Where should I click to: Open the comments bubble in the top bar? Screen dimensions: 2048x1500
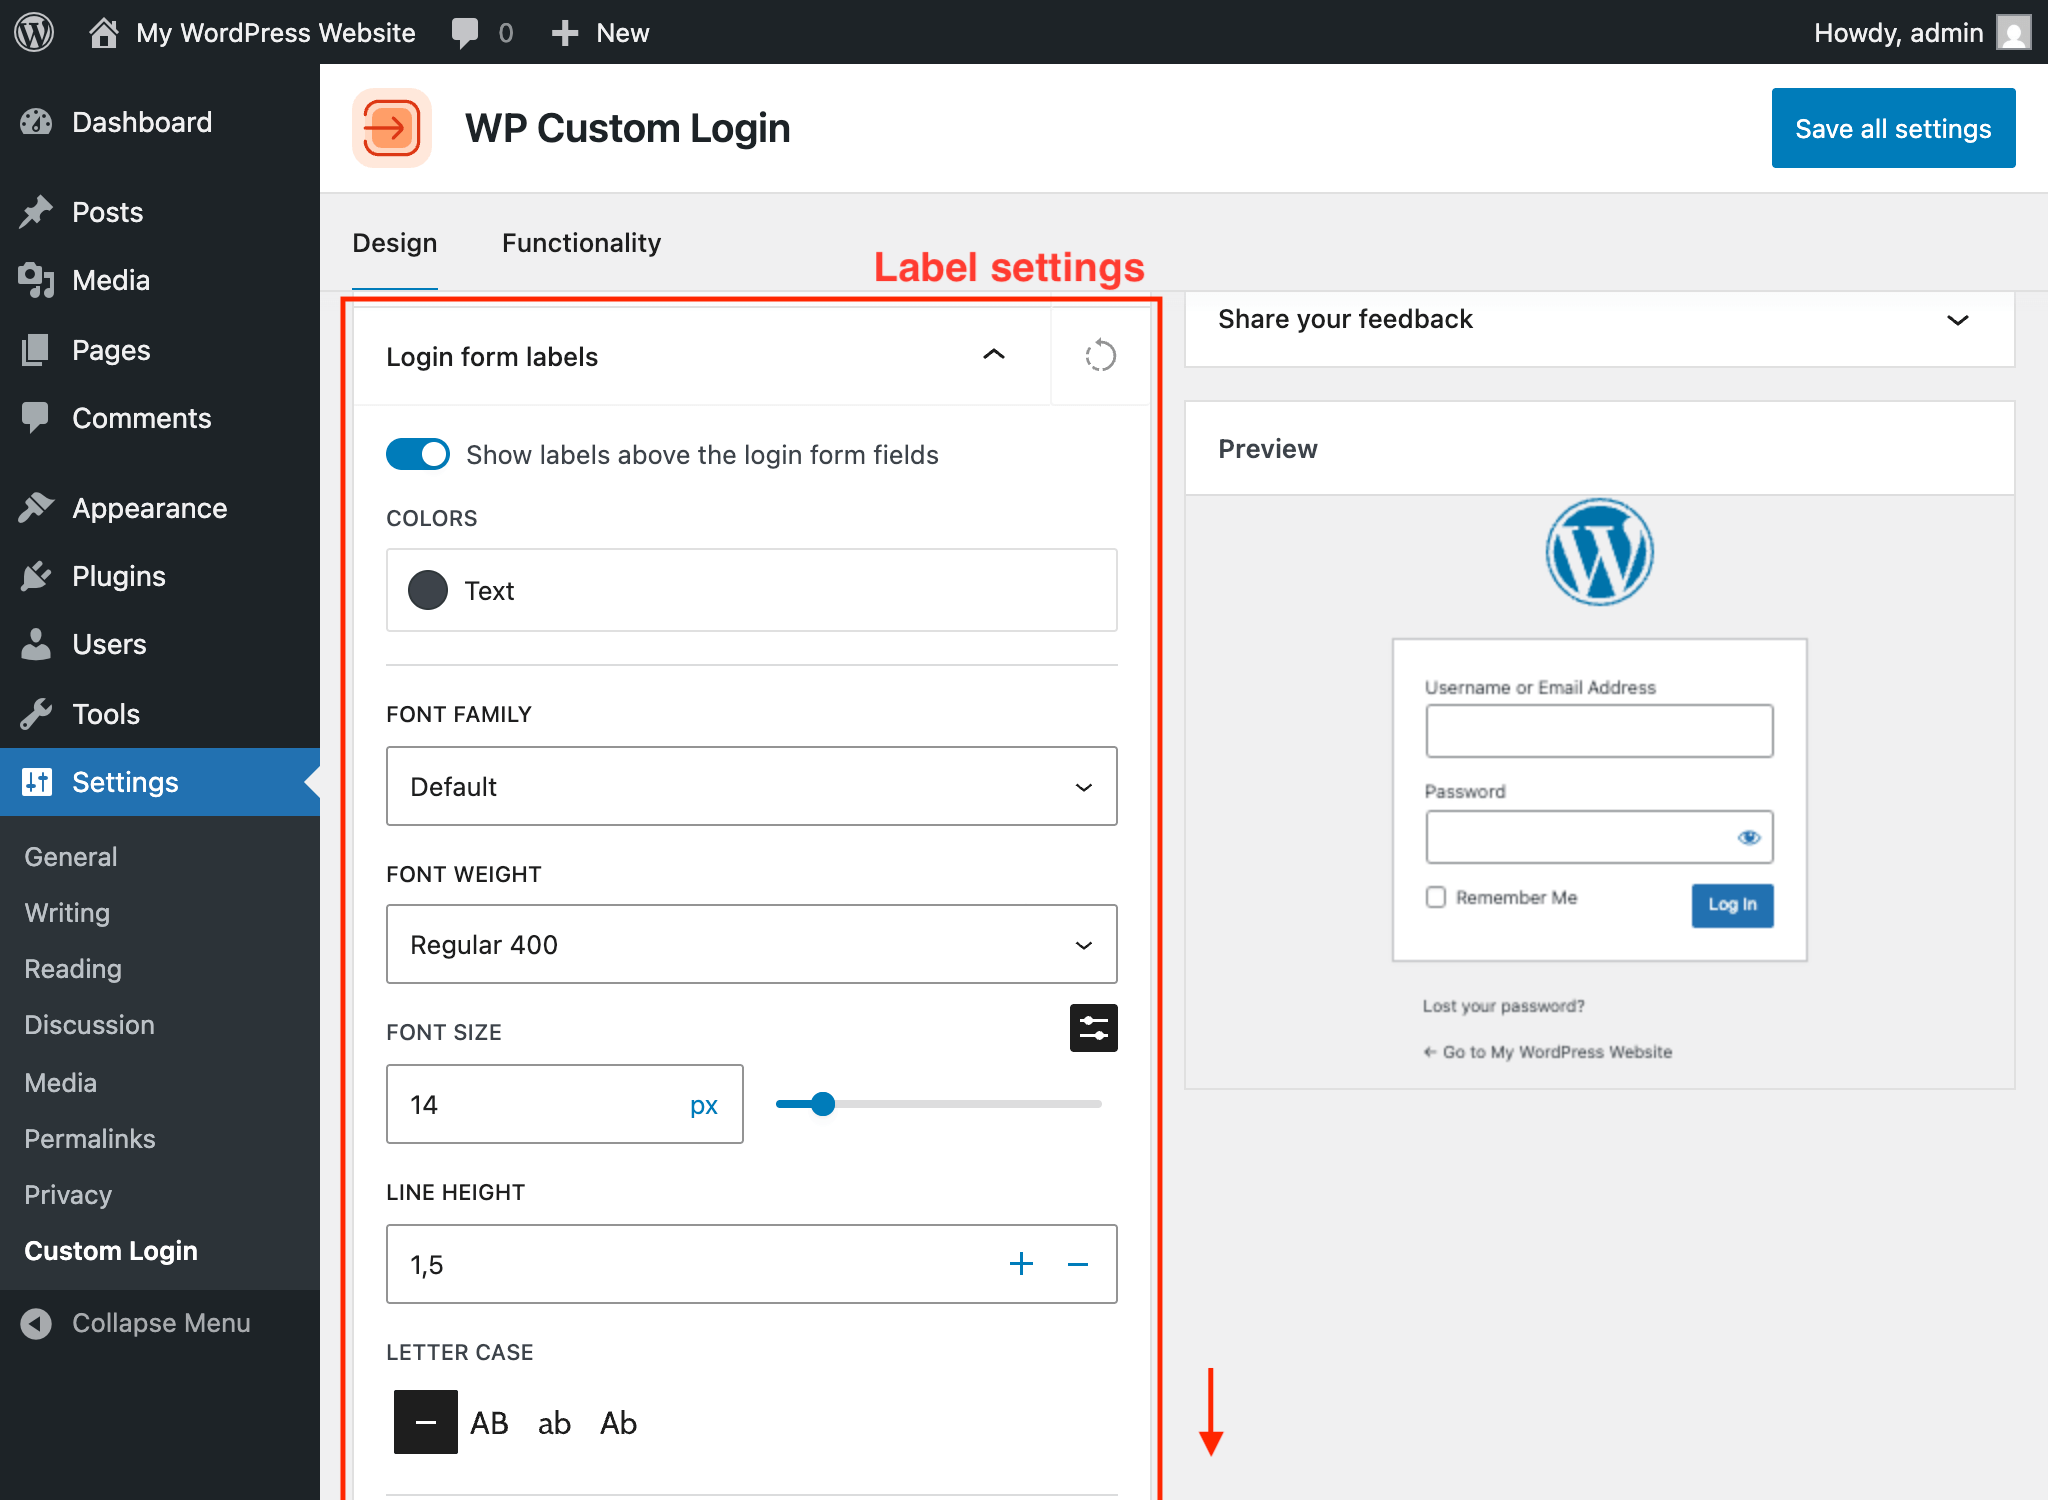click(467, 32)
